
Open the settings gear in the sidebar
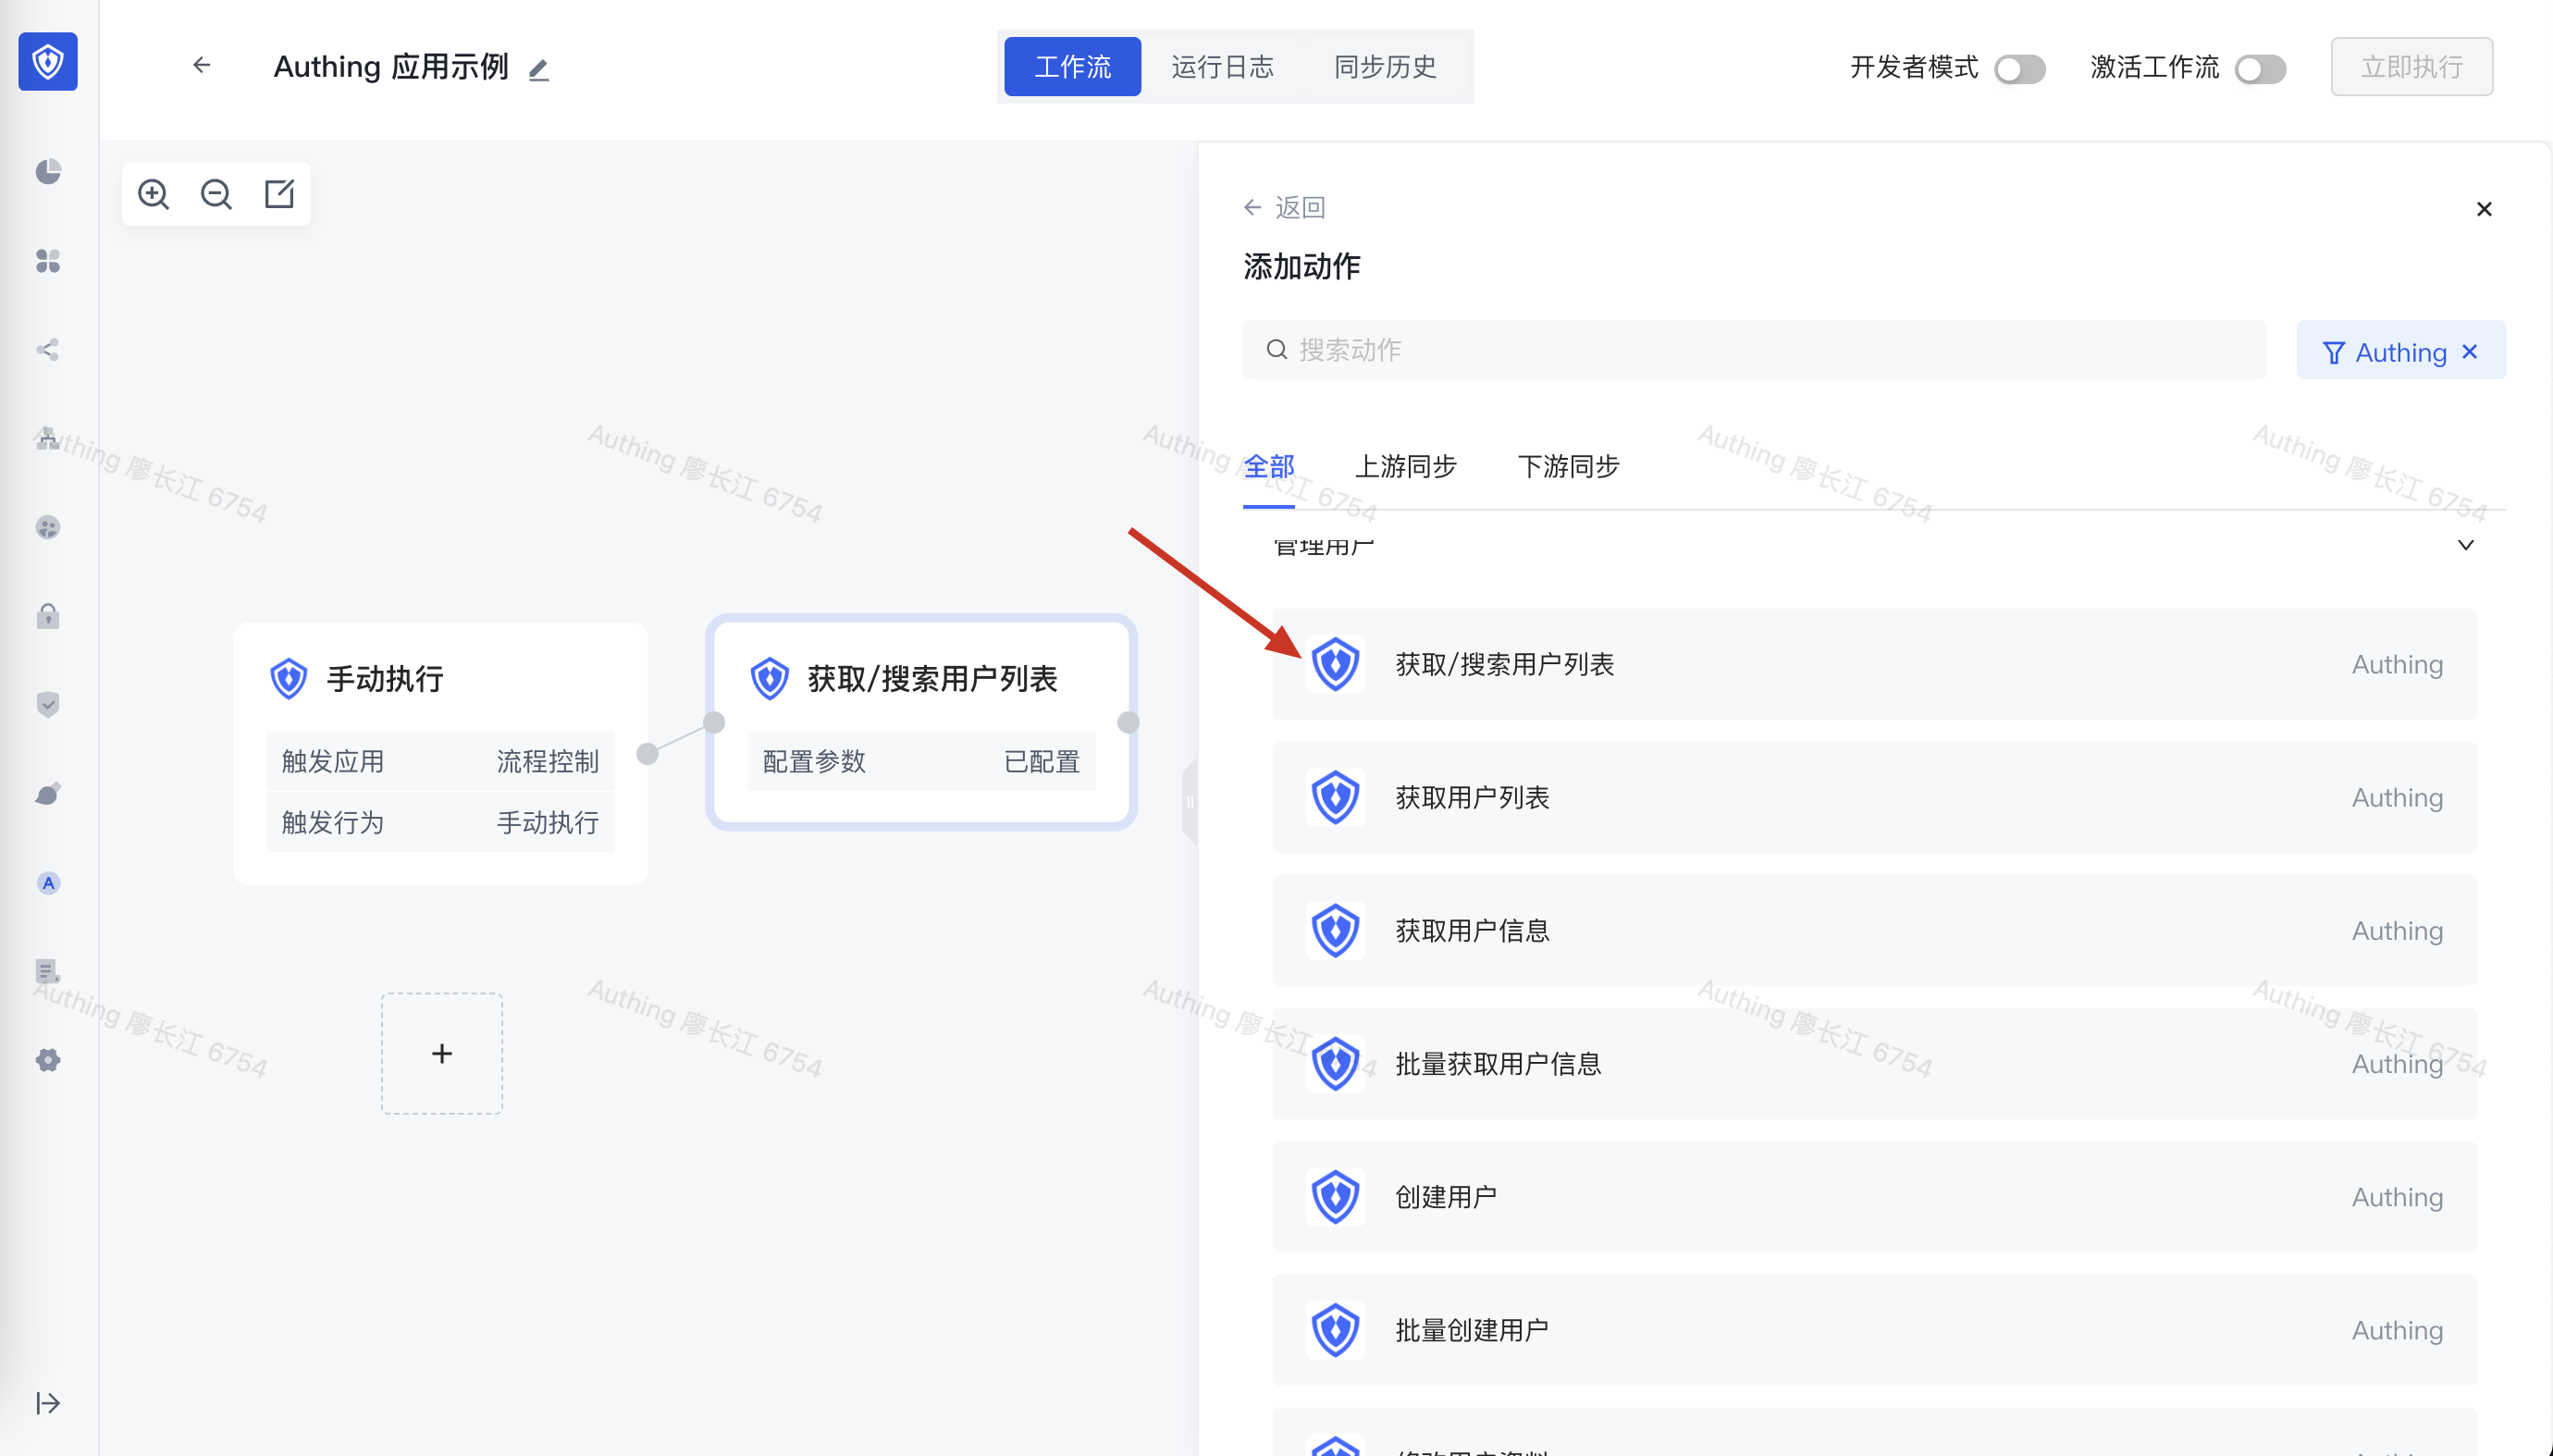tap(47, 1060)
